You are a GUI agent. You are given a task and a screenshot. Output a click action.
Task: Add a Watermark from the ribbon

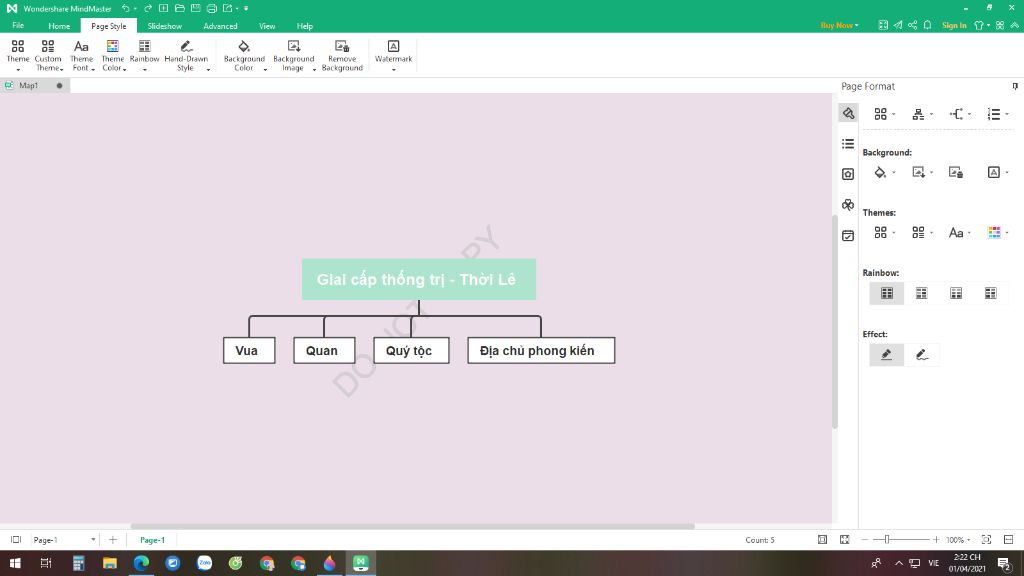[393, 56]
